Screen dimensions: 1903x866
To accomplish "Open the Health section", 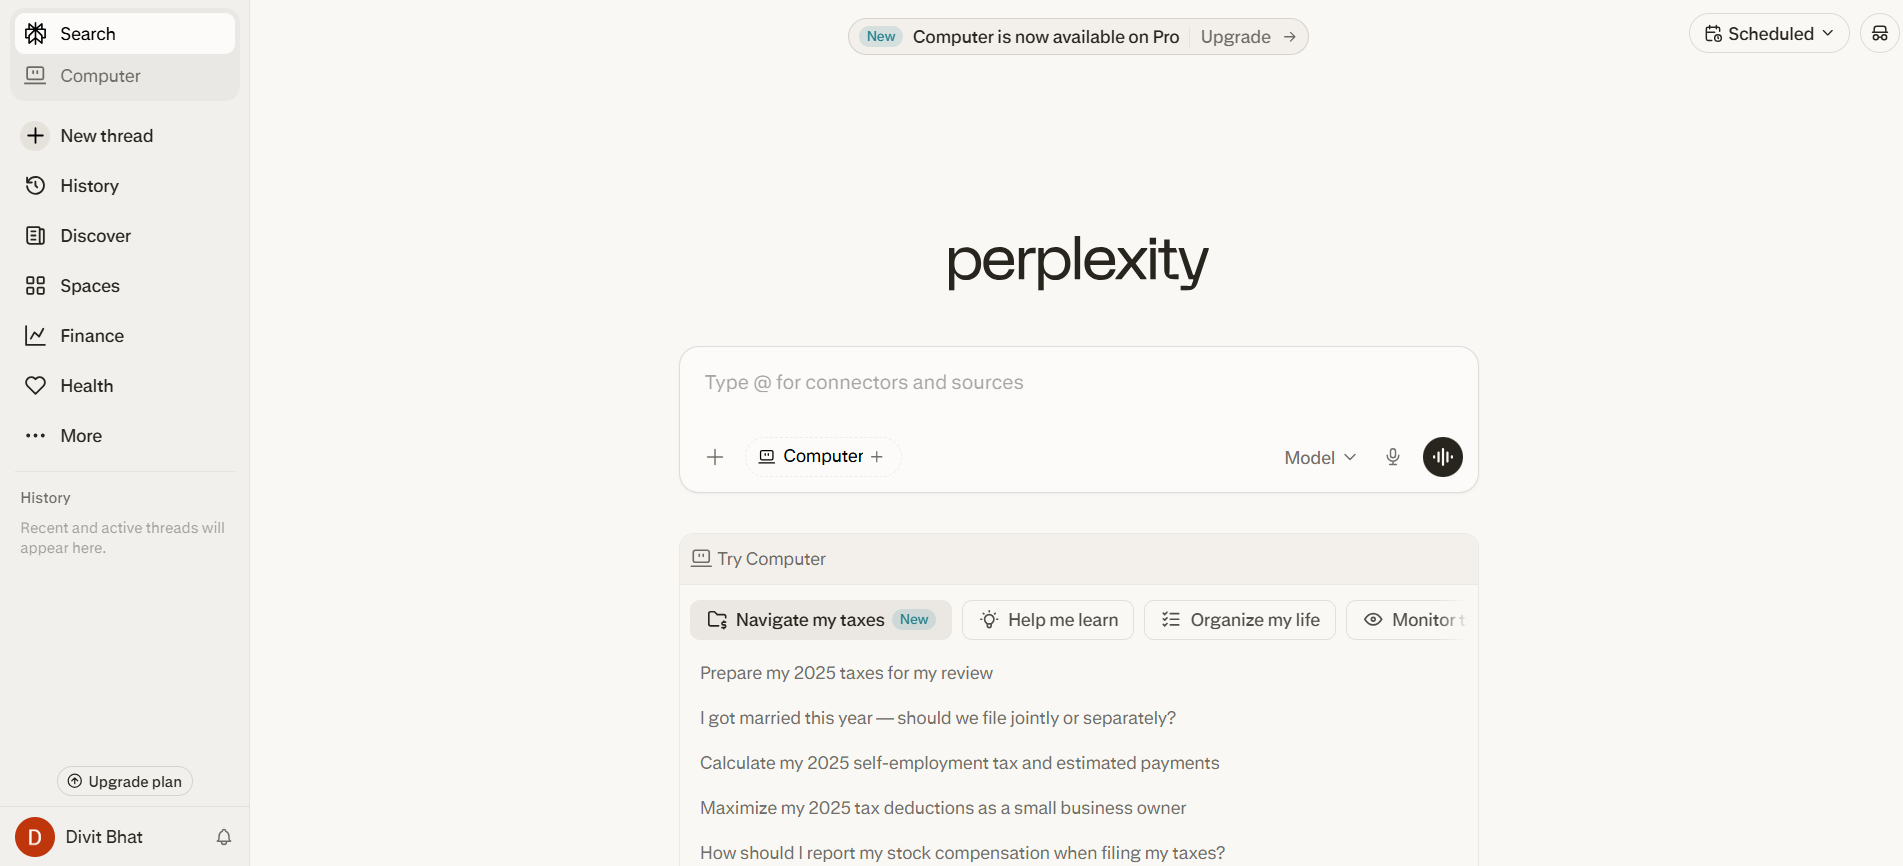I will [x=86, y=385].
